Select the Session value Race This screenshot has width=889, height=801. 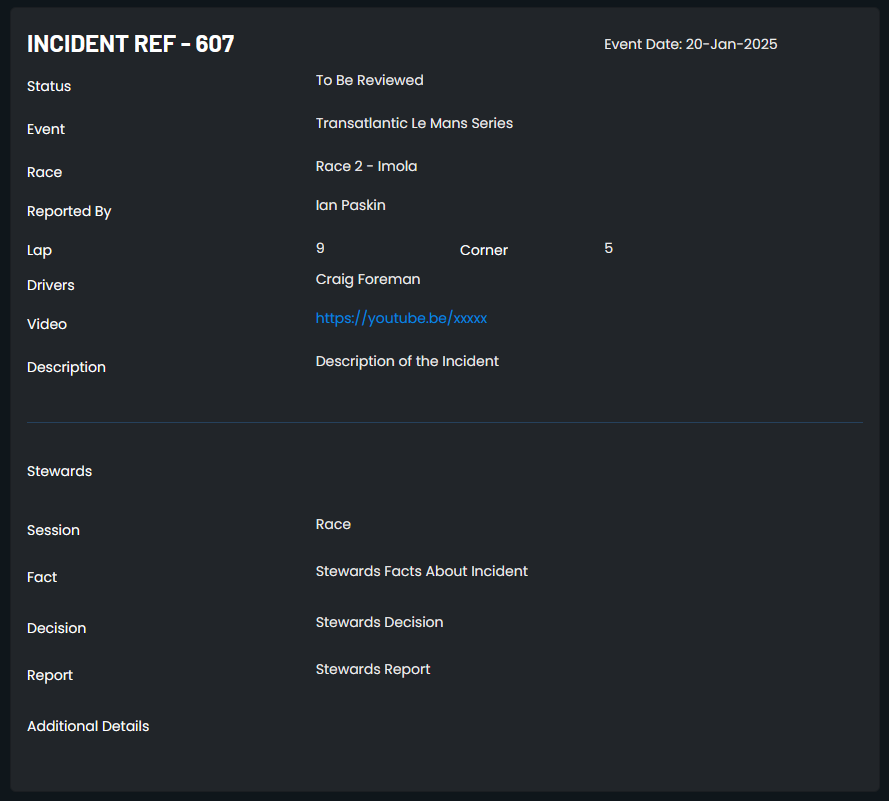tap(333, 524)
